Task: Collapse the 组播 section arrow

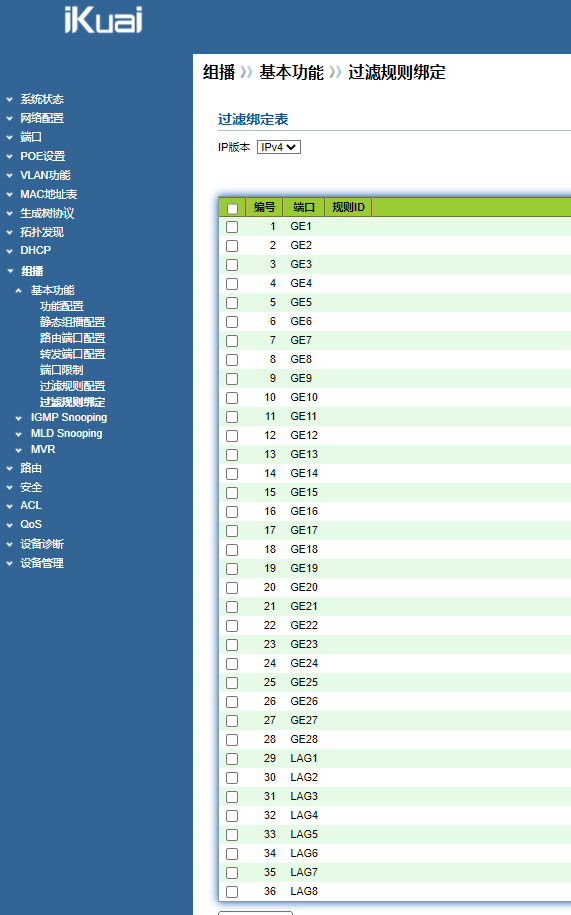Action: pyautogui.click(x=10, y=271)
